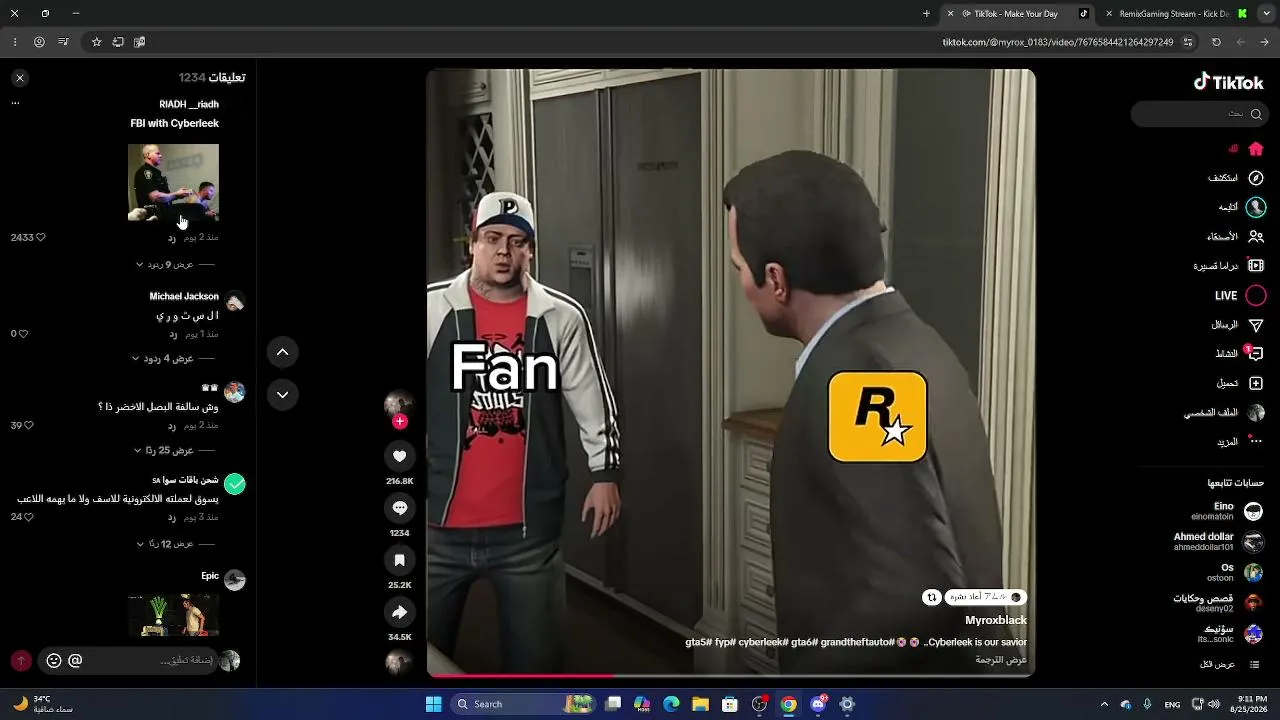1280x720 pixels.
Task: Open LIVE in the sidebar
Action: [1240, 296]
